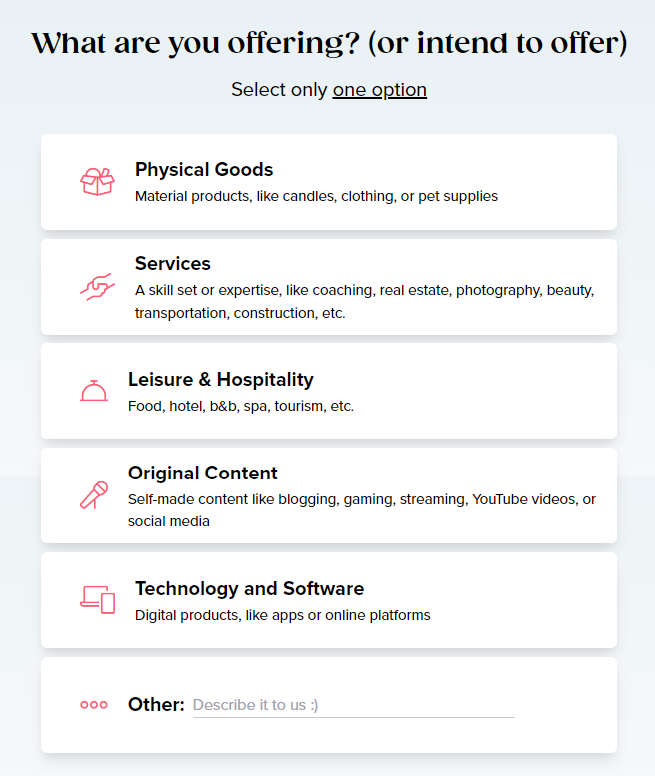Click the 'Technology and Software' heading

pyautogui.click(x=249, y=588)
